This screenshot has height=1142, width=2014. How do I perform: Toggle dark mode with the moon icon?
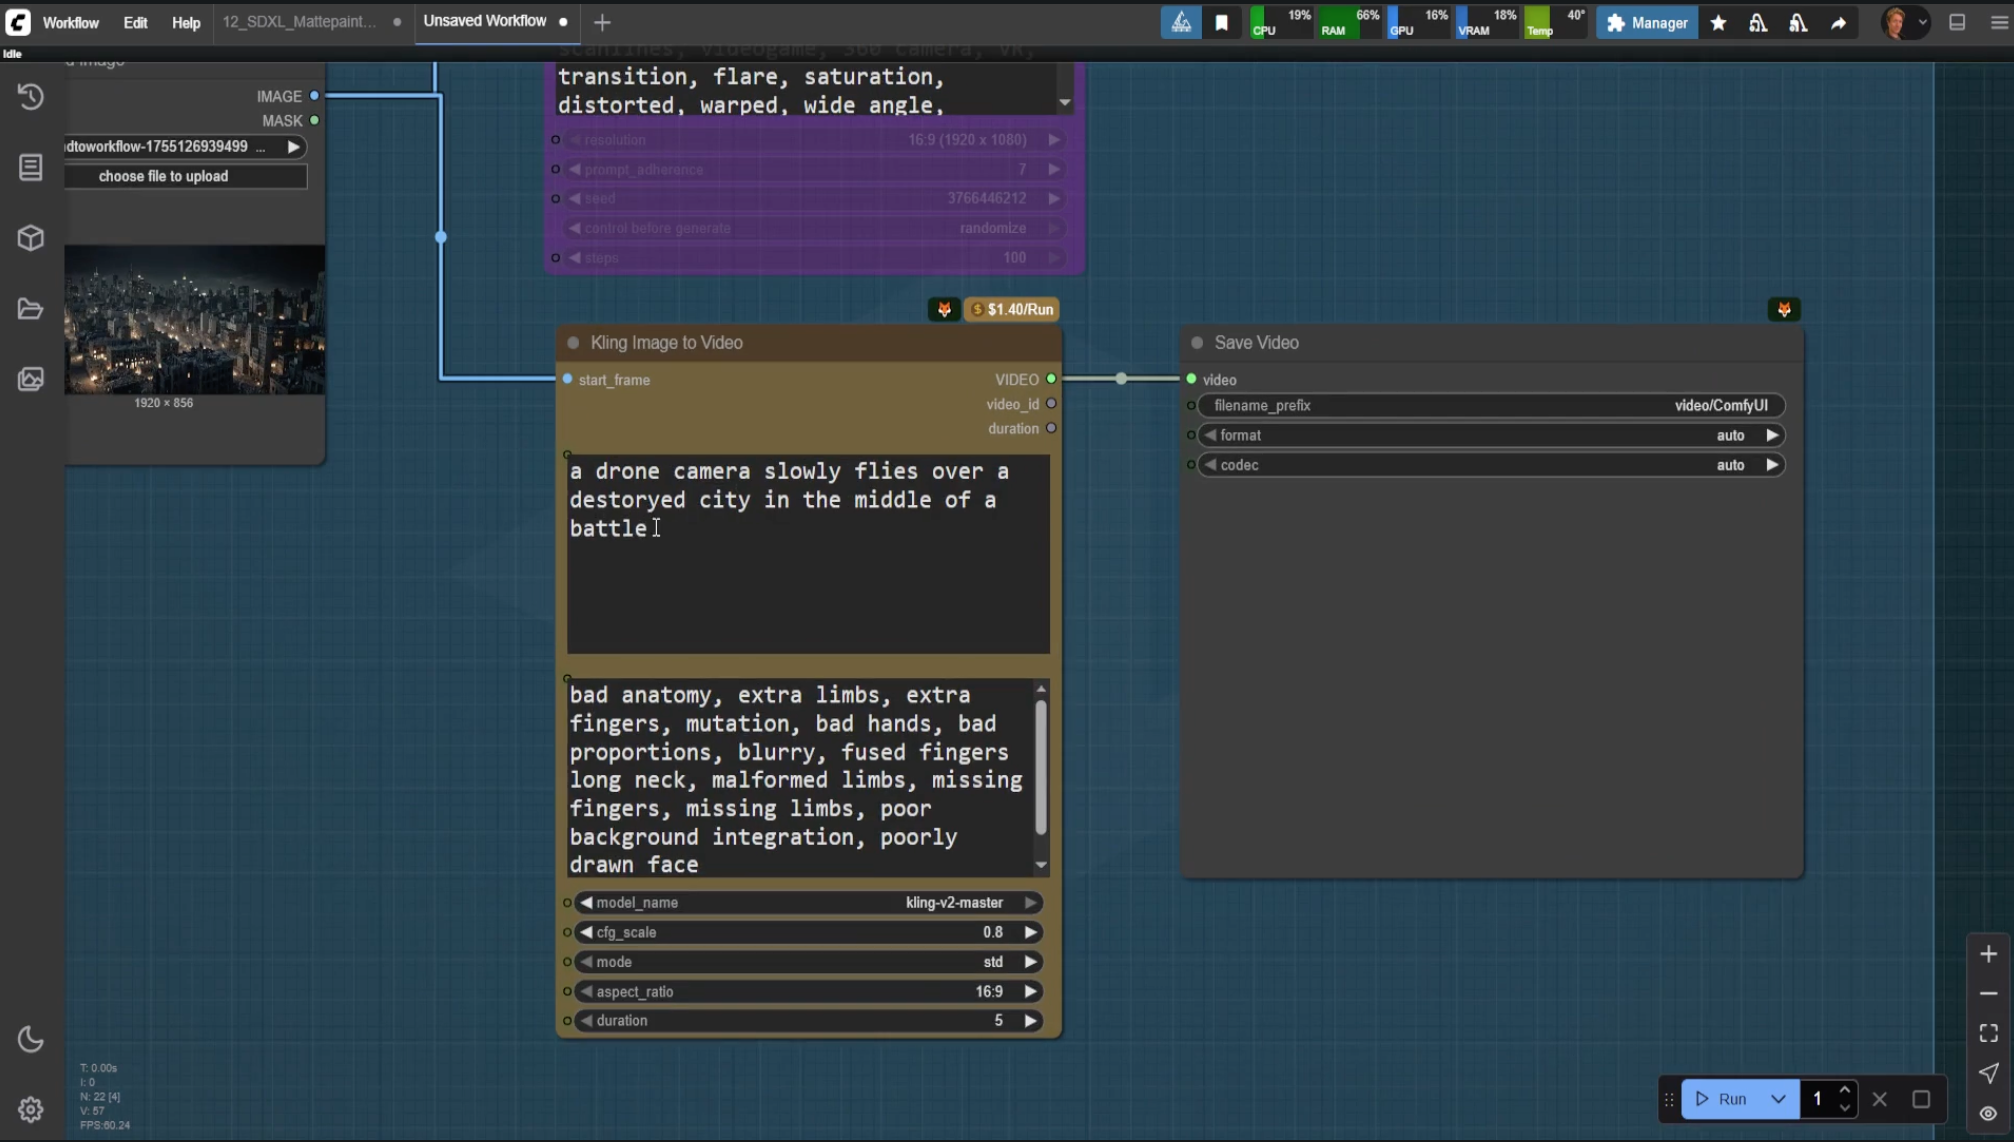click(30, 1040)
